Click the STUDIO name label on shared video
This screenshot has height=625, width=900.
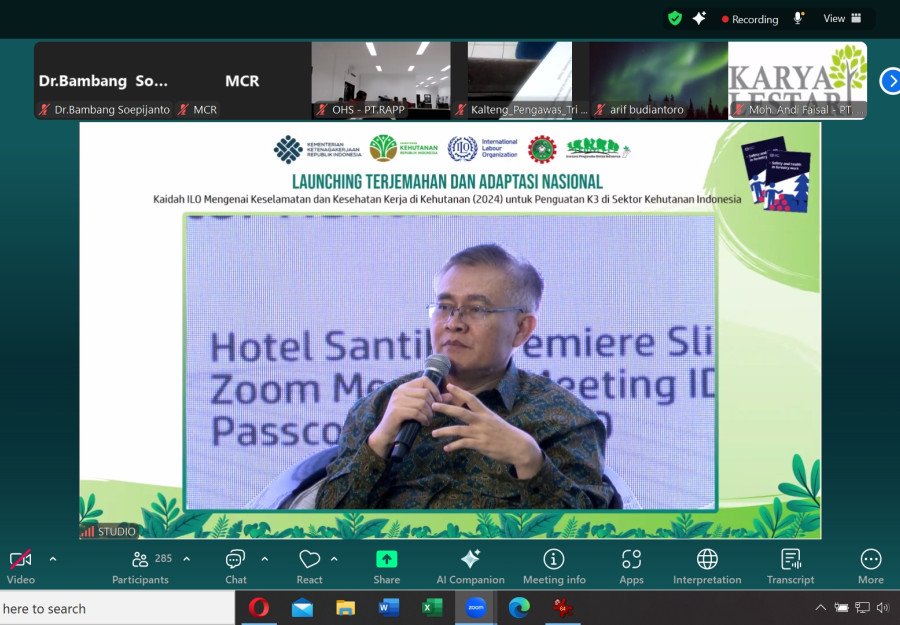point(108,531)
